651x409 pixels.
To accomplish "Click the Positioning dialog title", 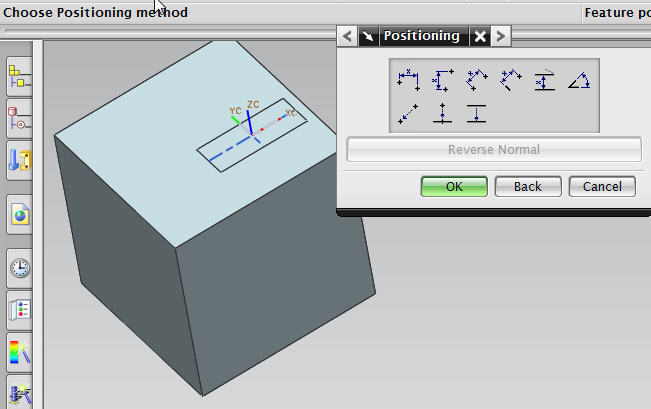I will pyautogui.click(x=422, y=36).
